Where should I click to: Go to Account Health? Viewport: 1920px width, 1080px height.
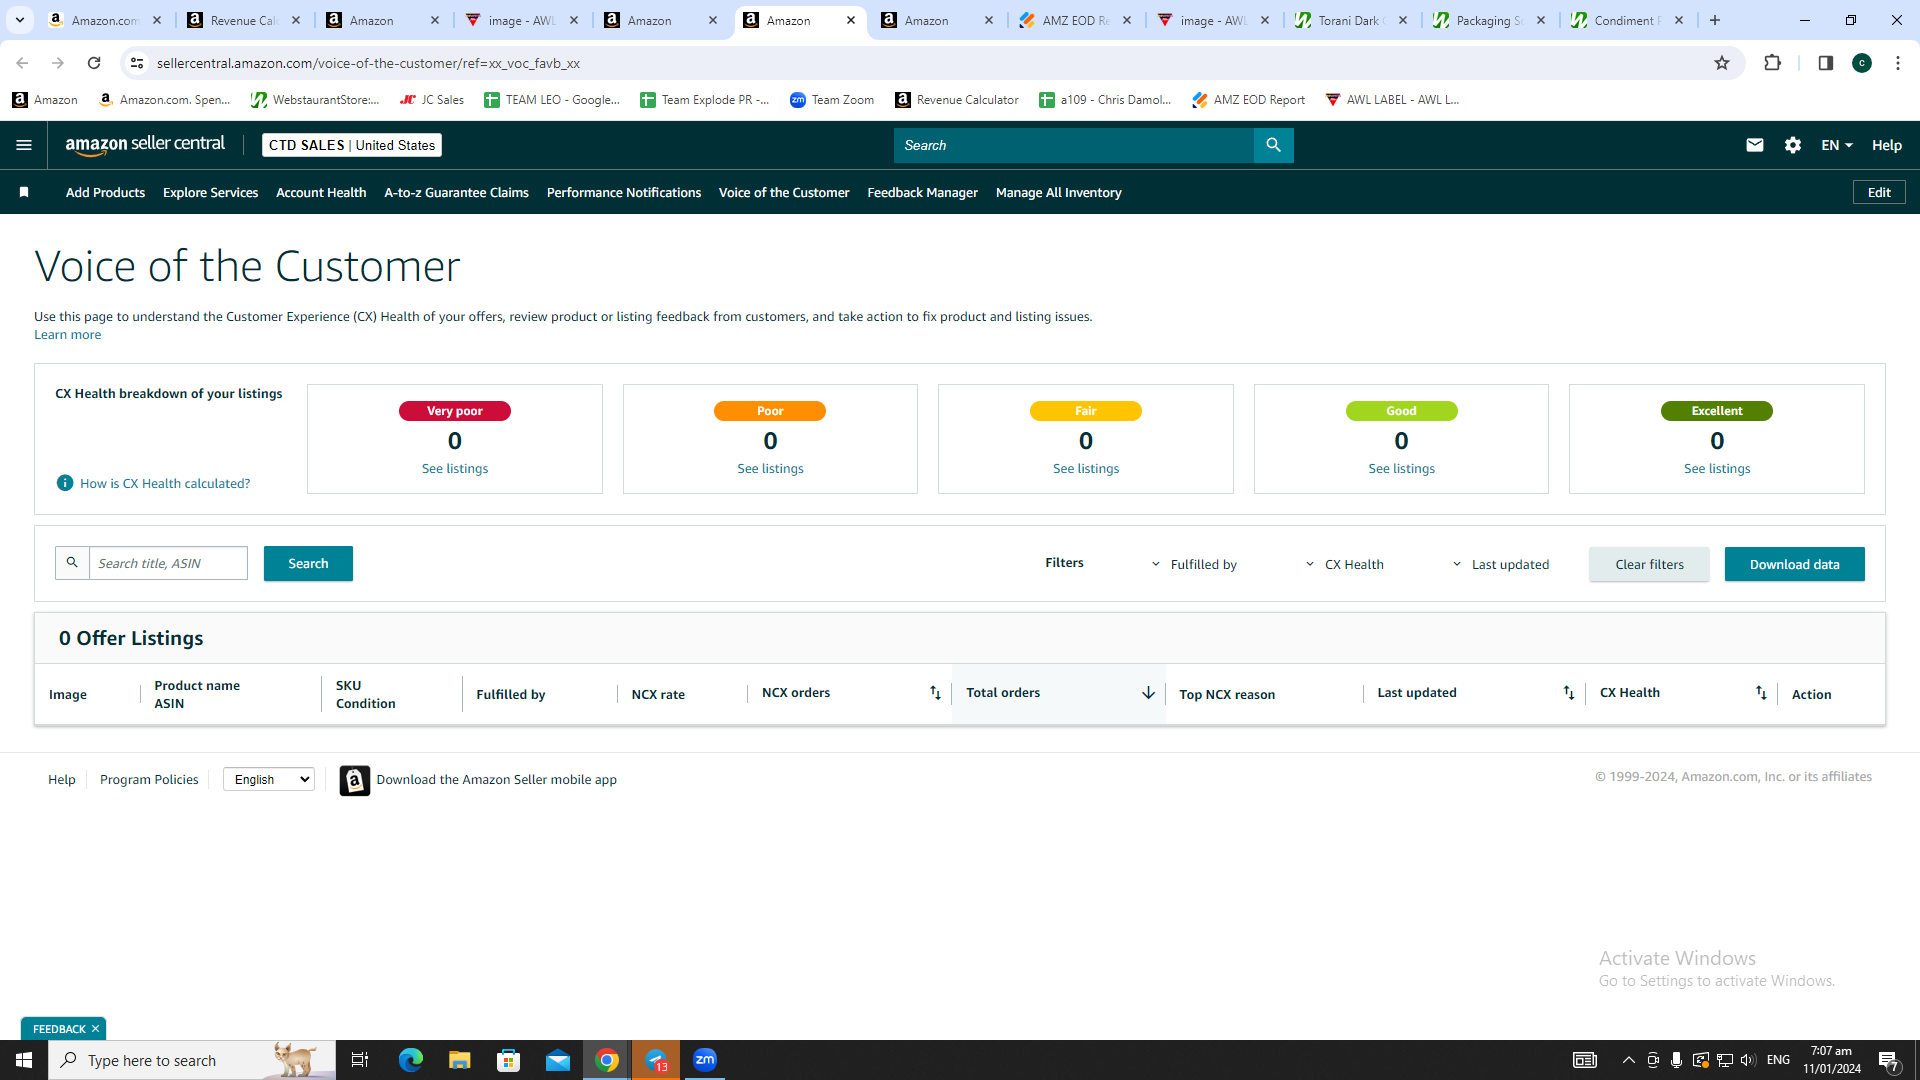[x=321, y=192]
